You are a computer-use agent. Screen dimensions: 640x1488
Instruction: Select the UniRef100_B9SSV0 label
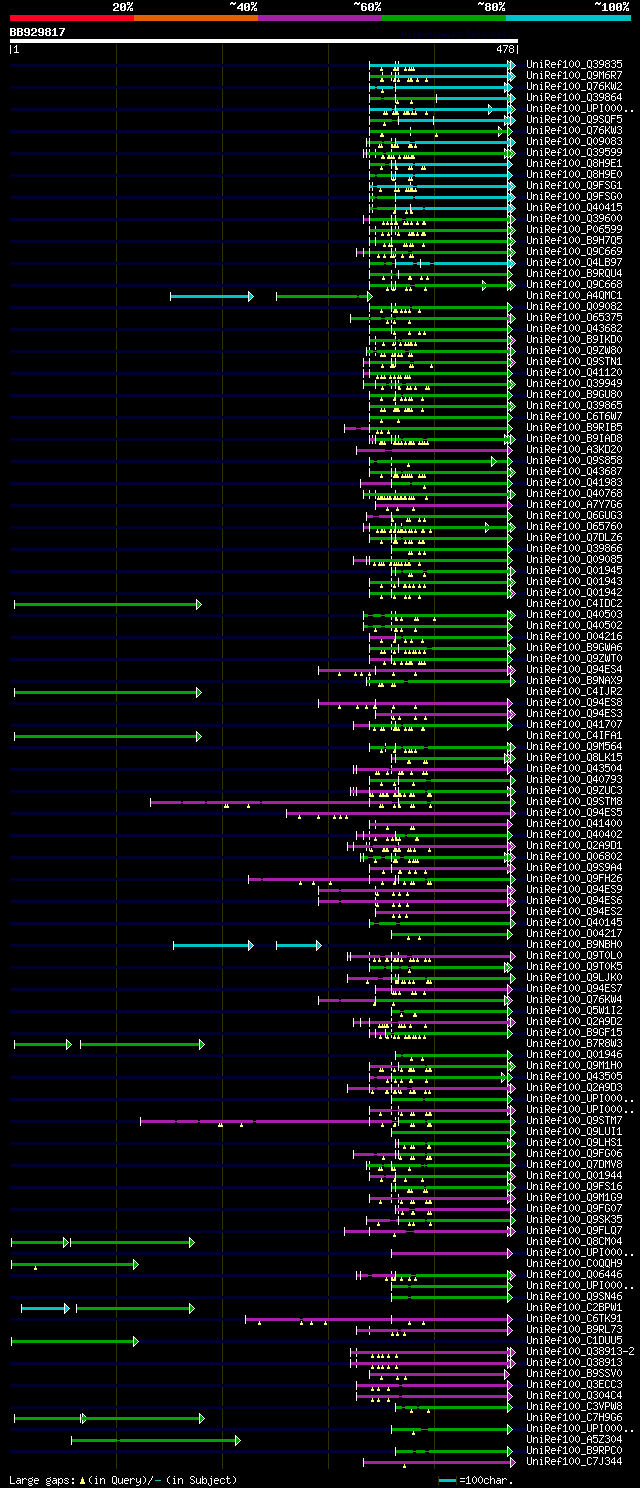[574, 1373]
